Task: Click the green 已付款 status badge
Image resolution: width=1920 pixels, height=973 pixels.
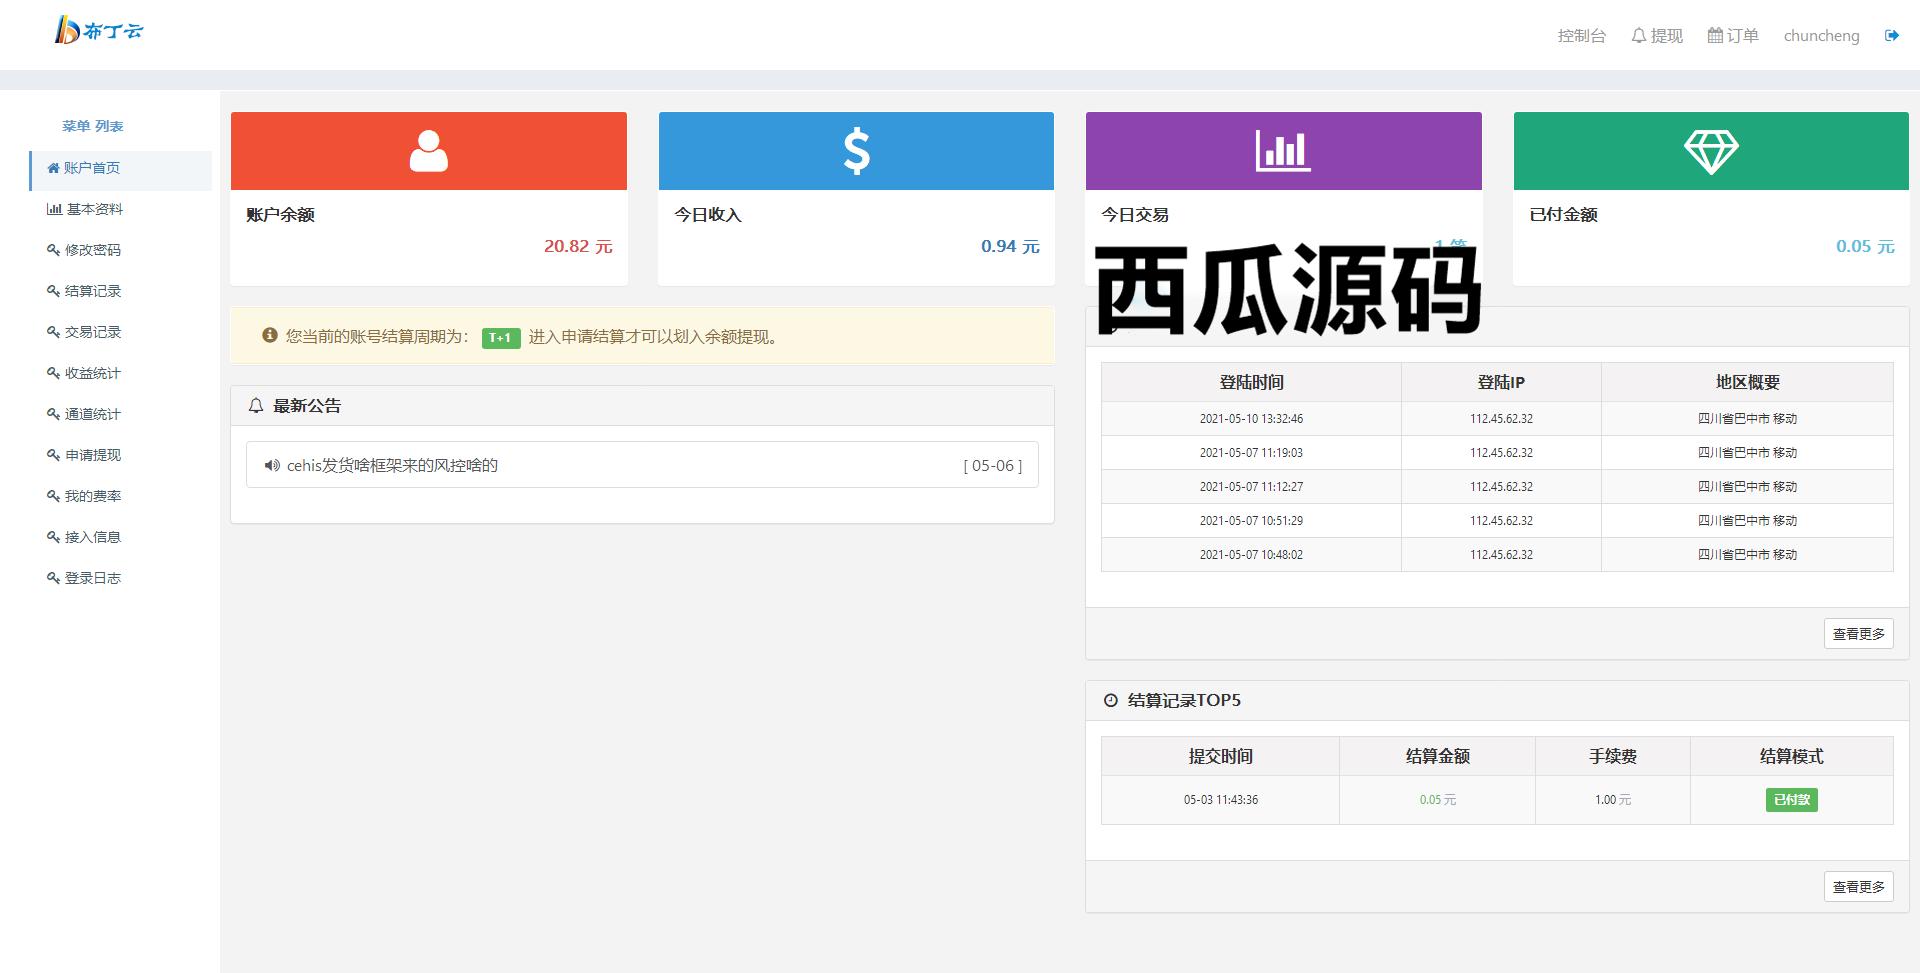Action: pyautogui.click(x=1791, y=800)
